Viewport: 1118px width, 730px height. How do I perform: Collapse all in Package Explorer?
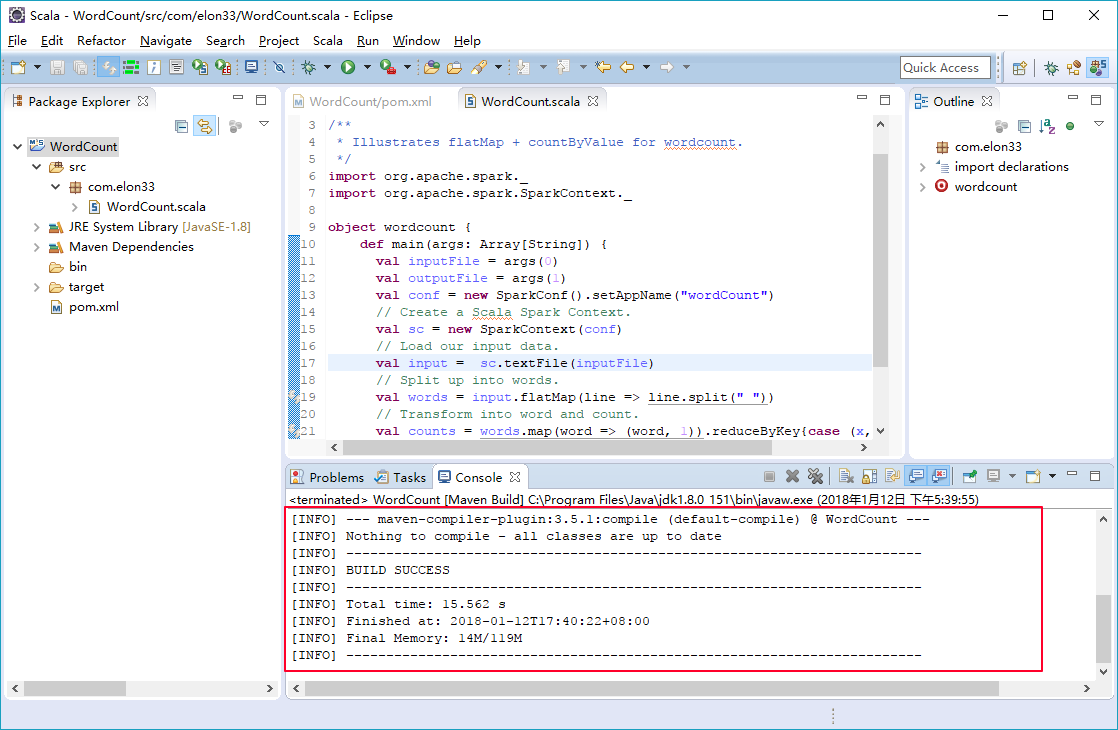click(181, 126)
